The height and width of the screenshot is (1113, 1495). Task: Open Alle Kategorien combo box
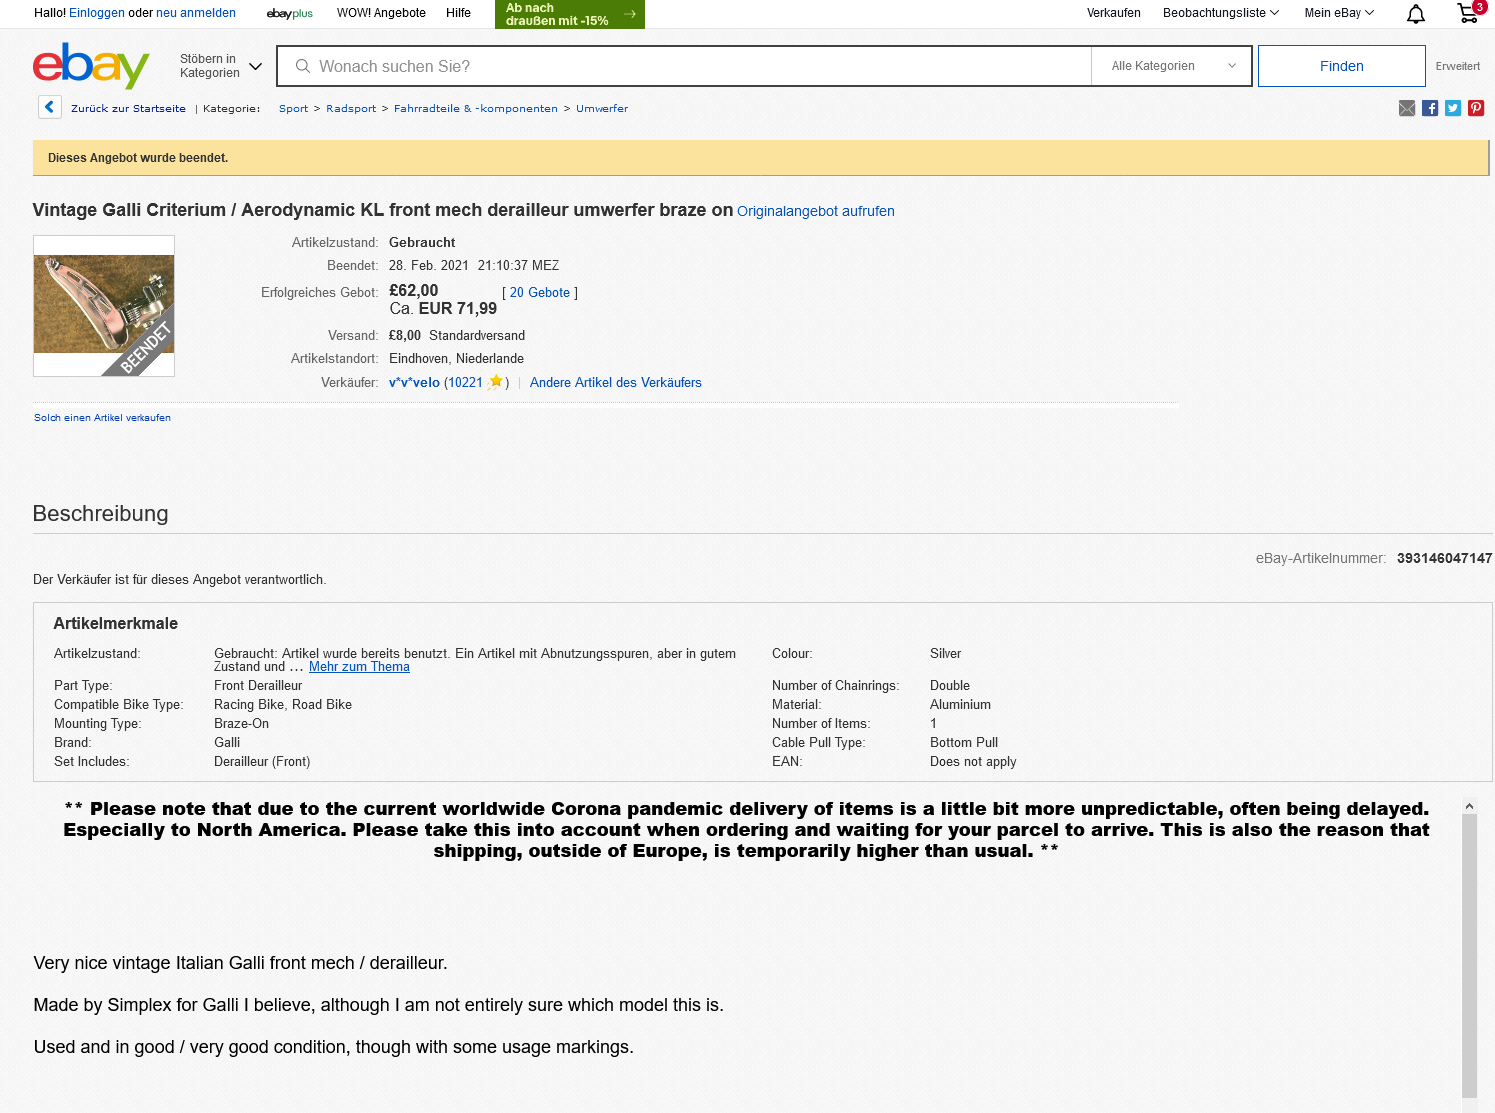(1172, 66)
